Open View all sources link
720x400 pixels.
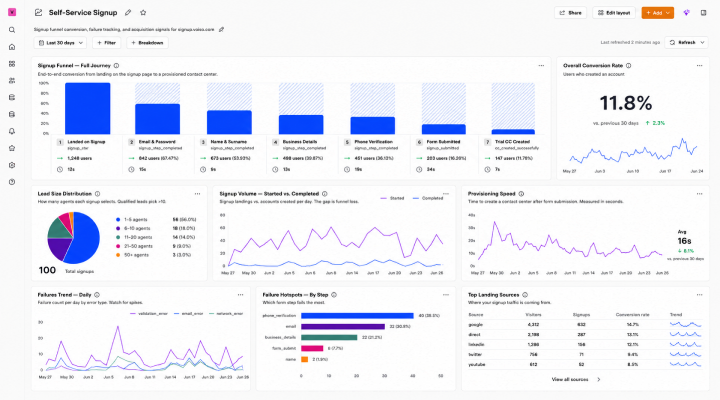pyautogui.click(x=576, y=380)
